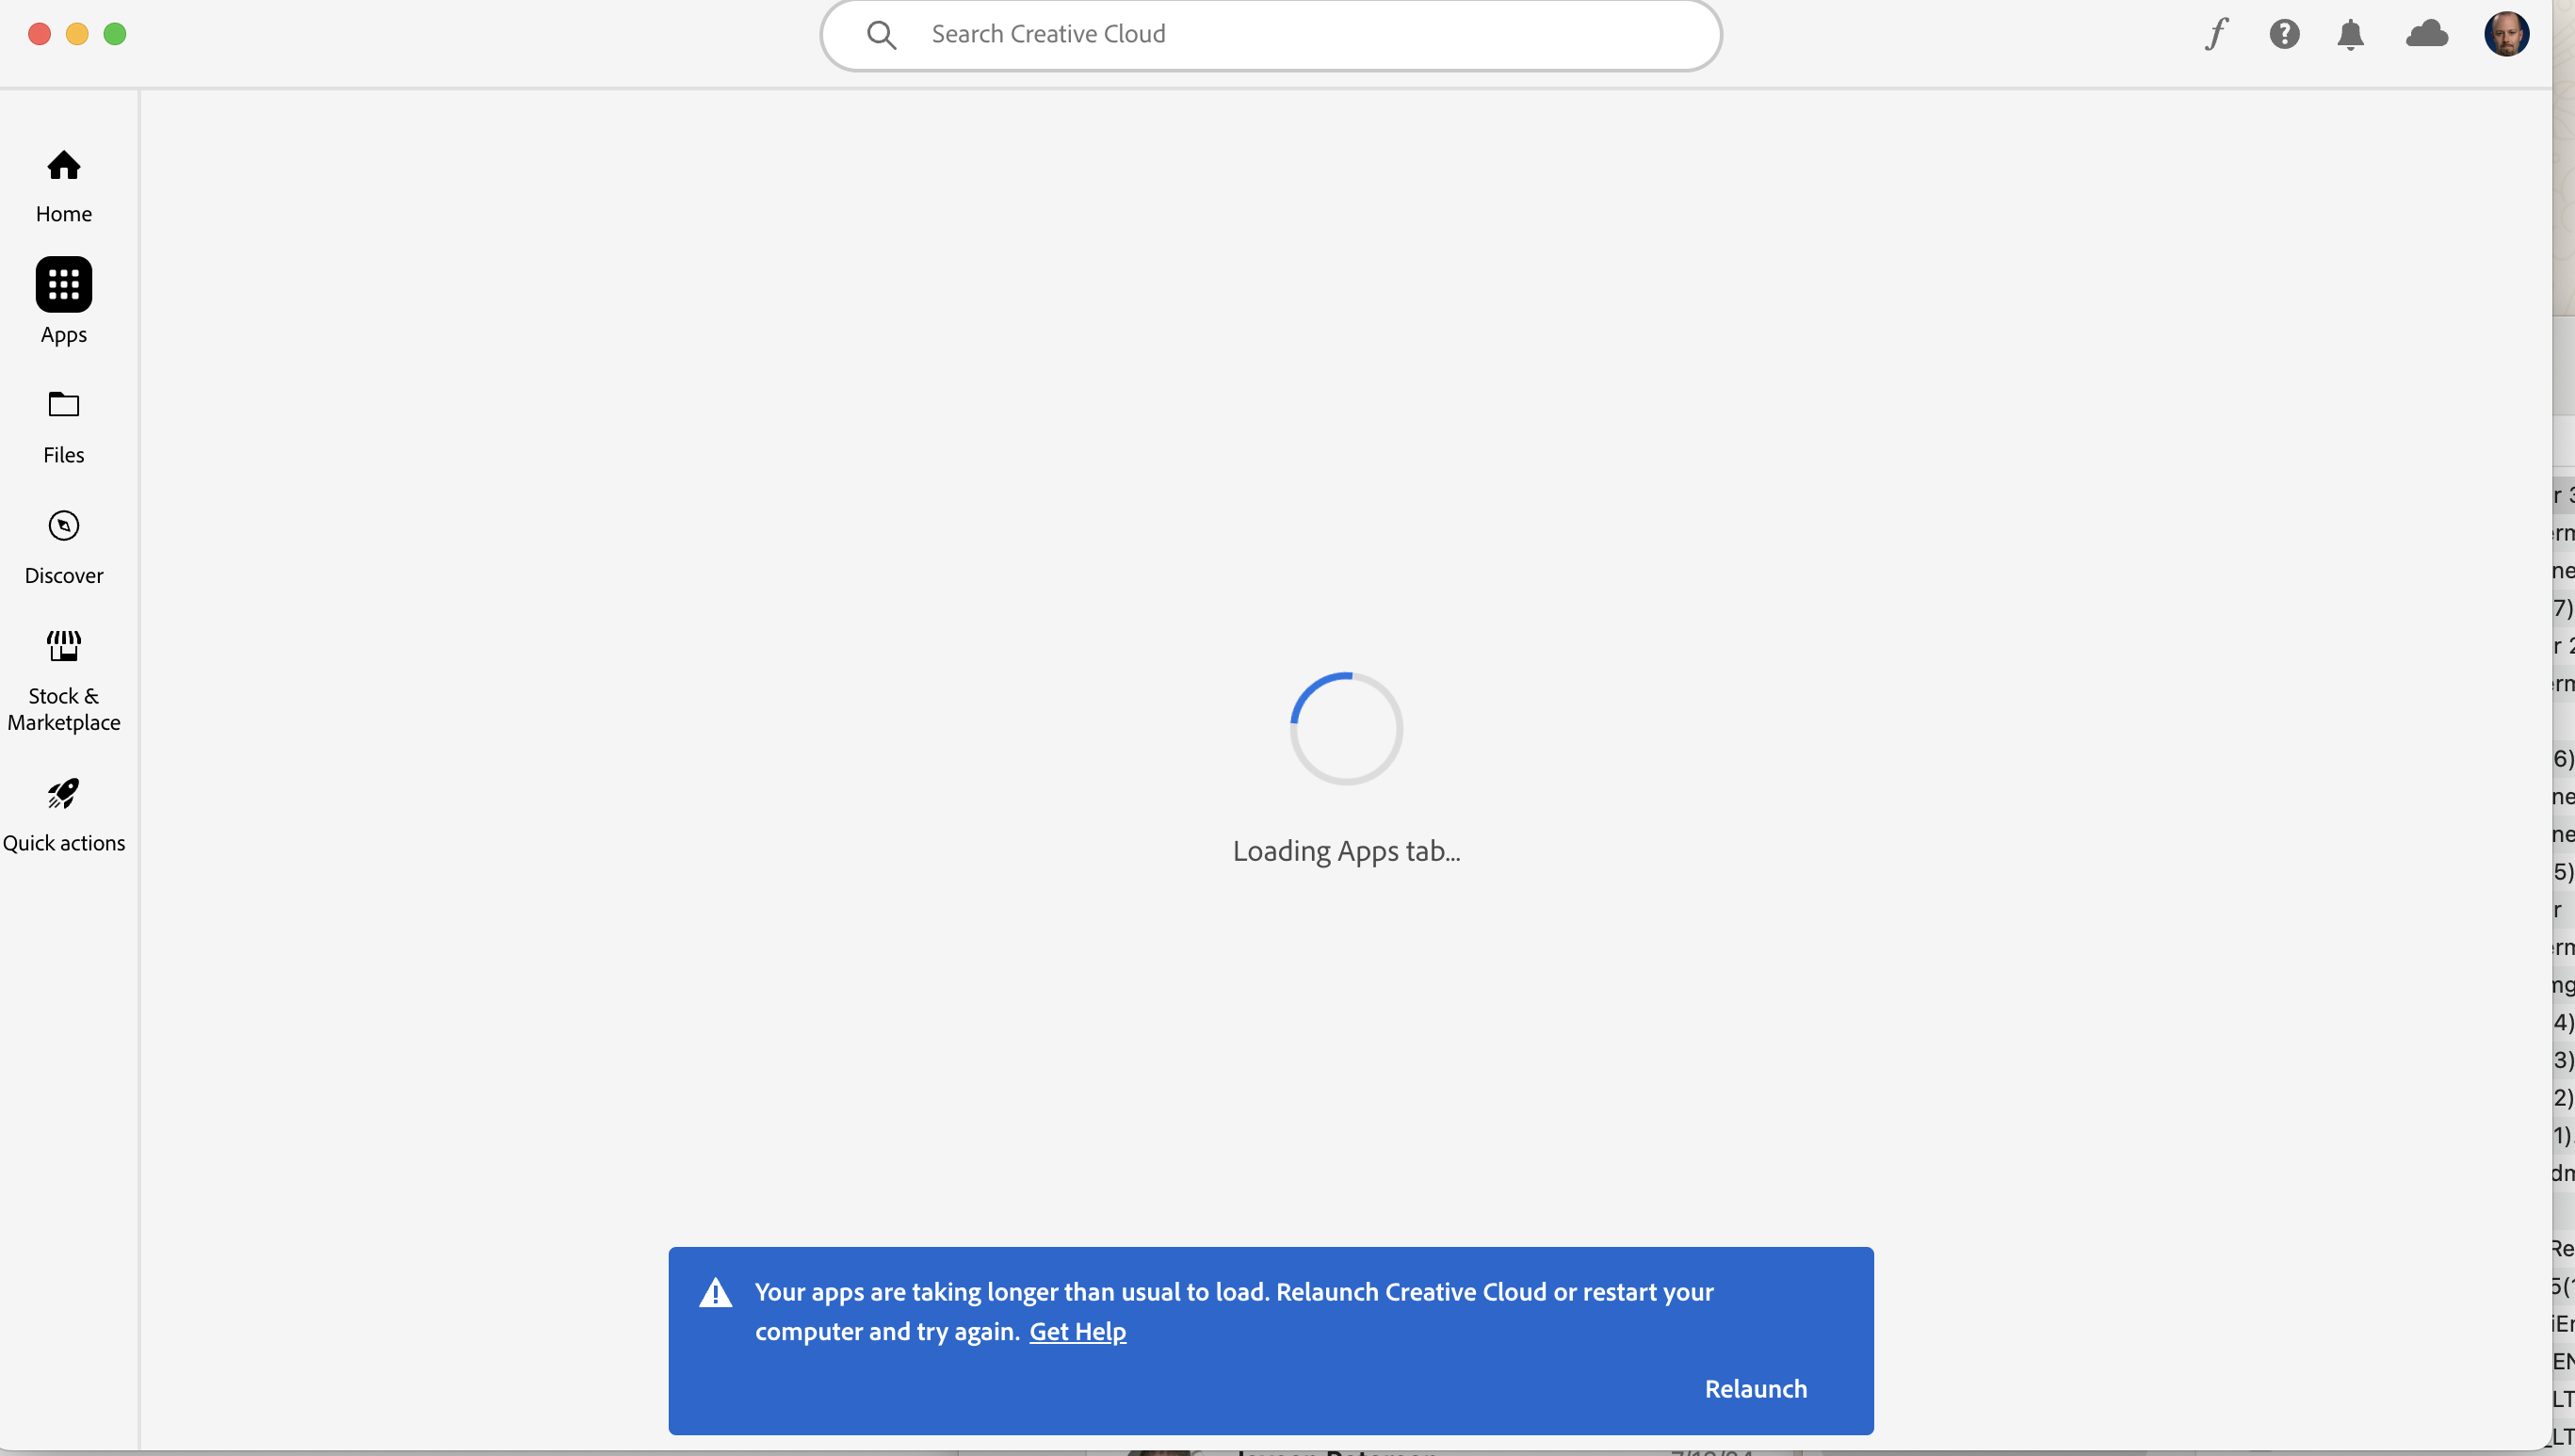Viewport: 2575px width, 1456px height.
Task: Click the warning triangle in banner
Action: pyautogui.click(x=715, y=1293)
